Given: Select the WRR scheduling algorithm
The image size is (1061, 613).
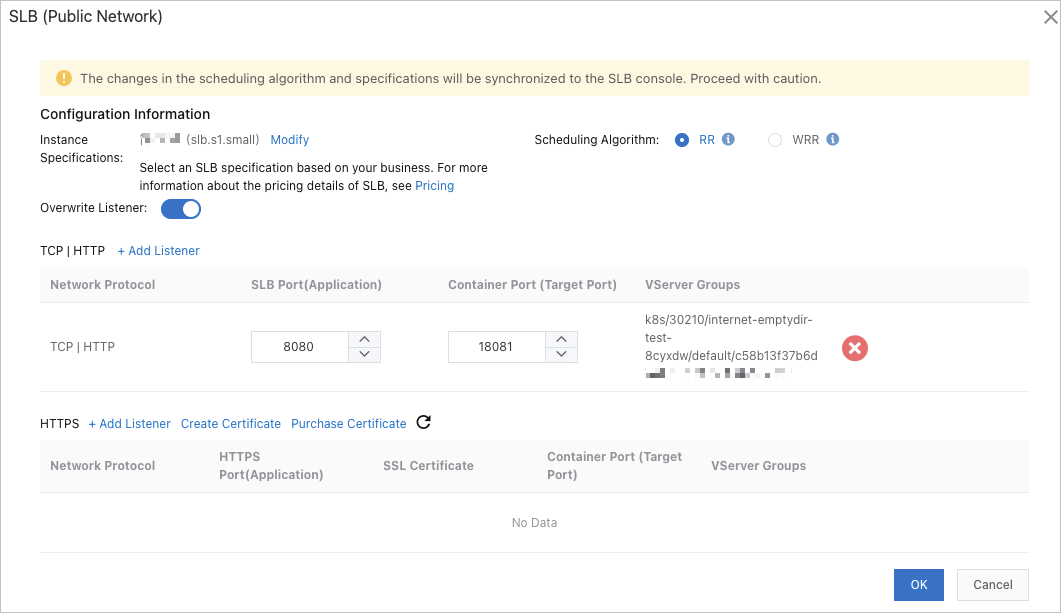Looking at the screenshot, I should pyautogui.click(x=775, y=140).
